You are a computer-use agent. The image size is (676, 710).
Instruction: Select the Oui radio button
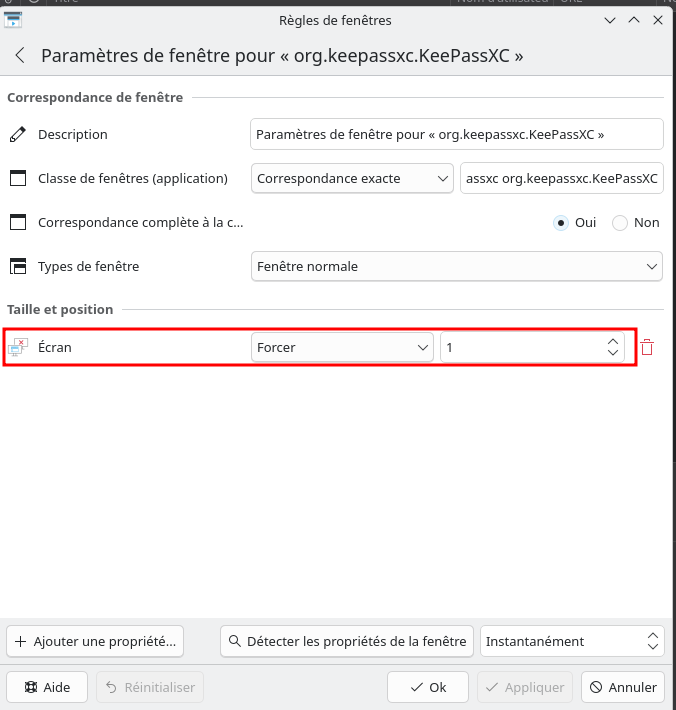tap(561, 222)
